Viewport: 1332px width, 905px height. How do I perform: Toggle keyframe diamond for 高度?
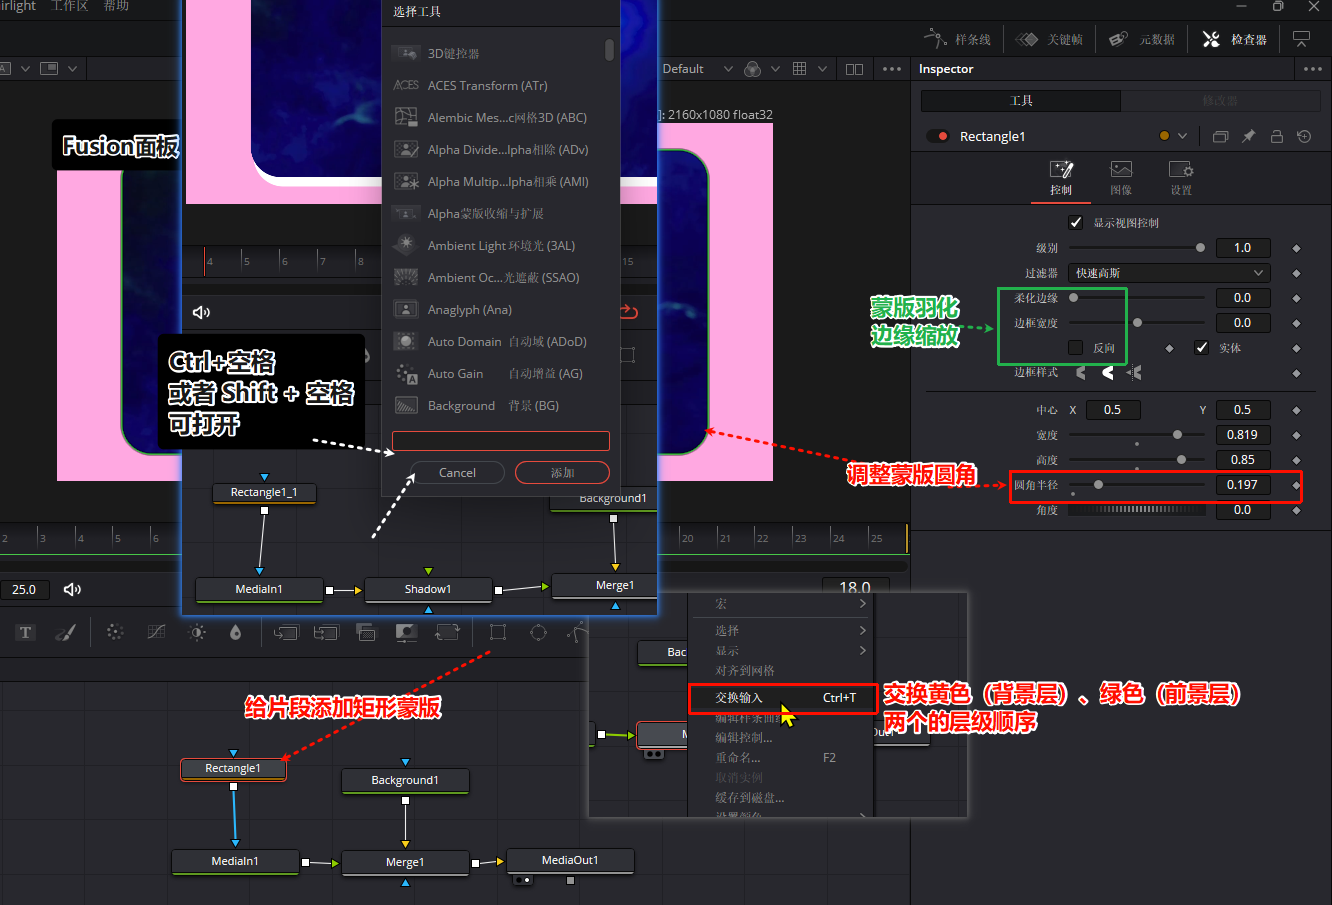[1297, 460]
